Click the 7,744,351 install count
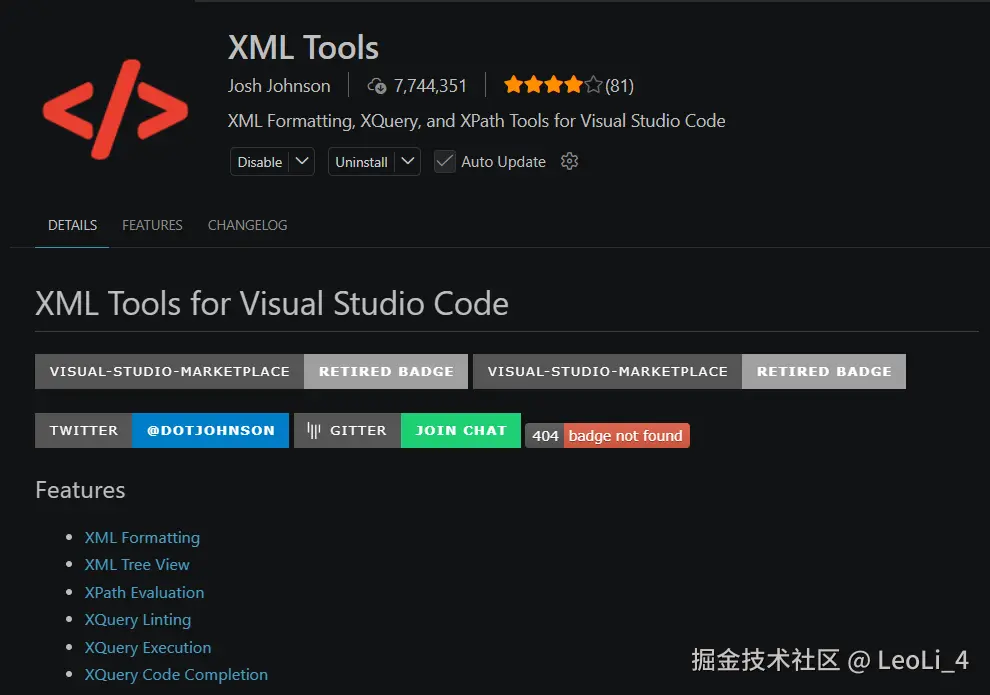Viewport: 990px width, 695px height. tap(430, 86)
